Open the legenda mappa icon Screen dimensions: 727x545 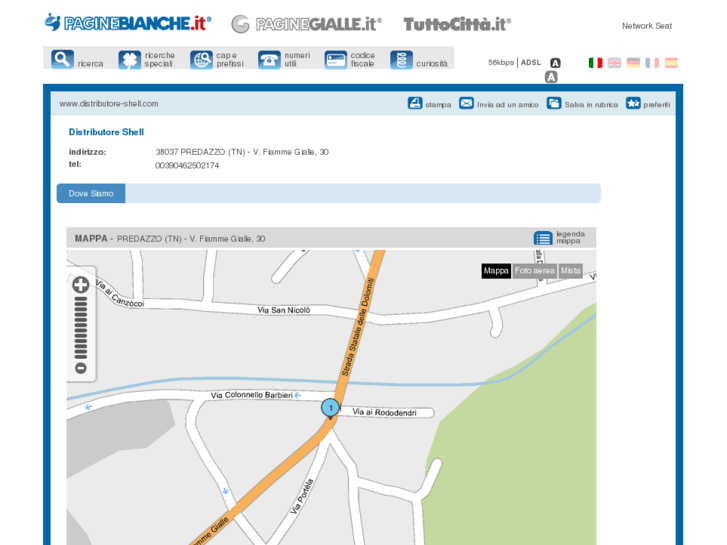click(542, 238)
